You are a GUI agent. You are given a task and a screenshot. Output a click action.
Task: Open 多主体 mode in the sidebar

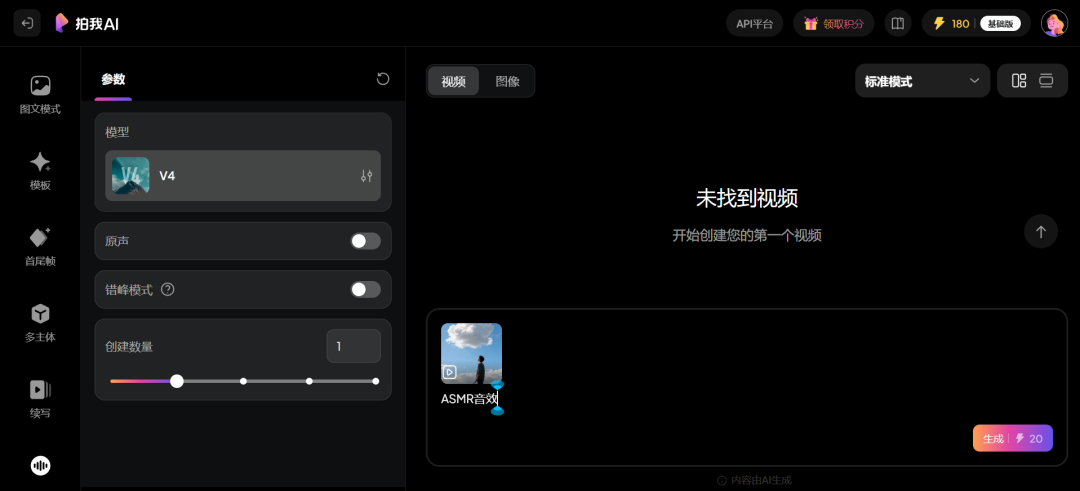(40, 324)
